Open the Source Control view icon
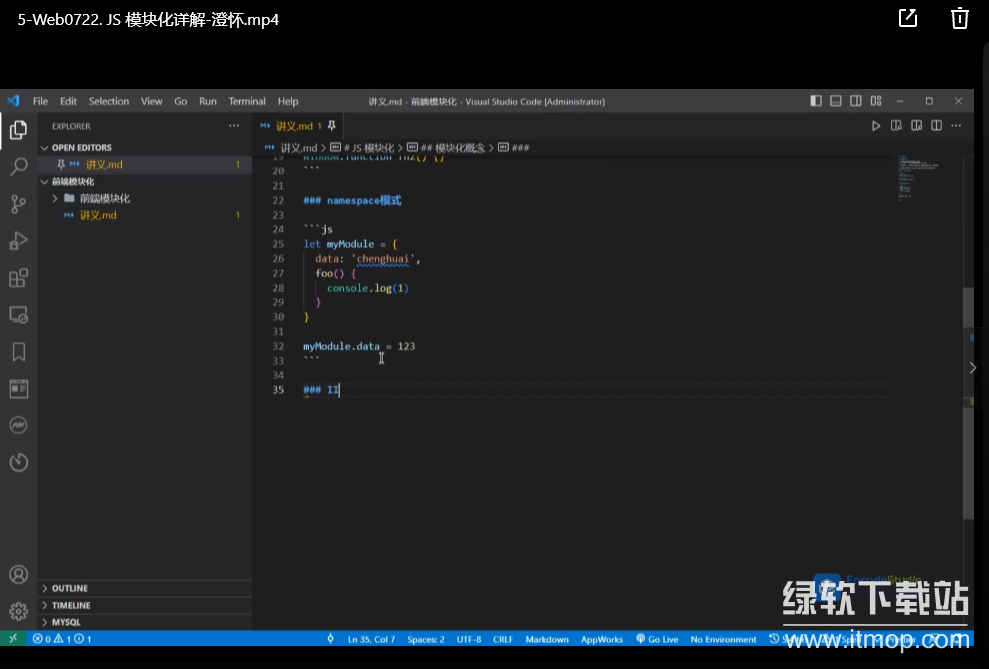Screen dimensions: 989x669 [x=18, y=204]
